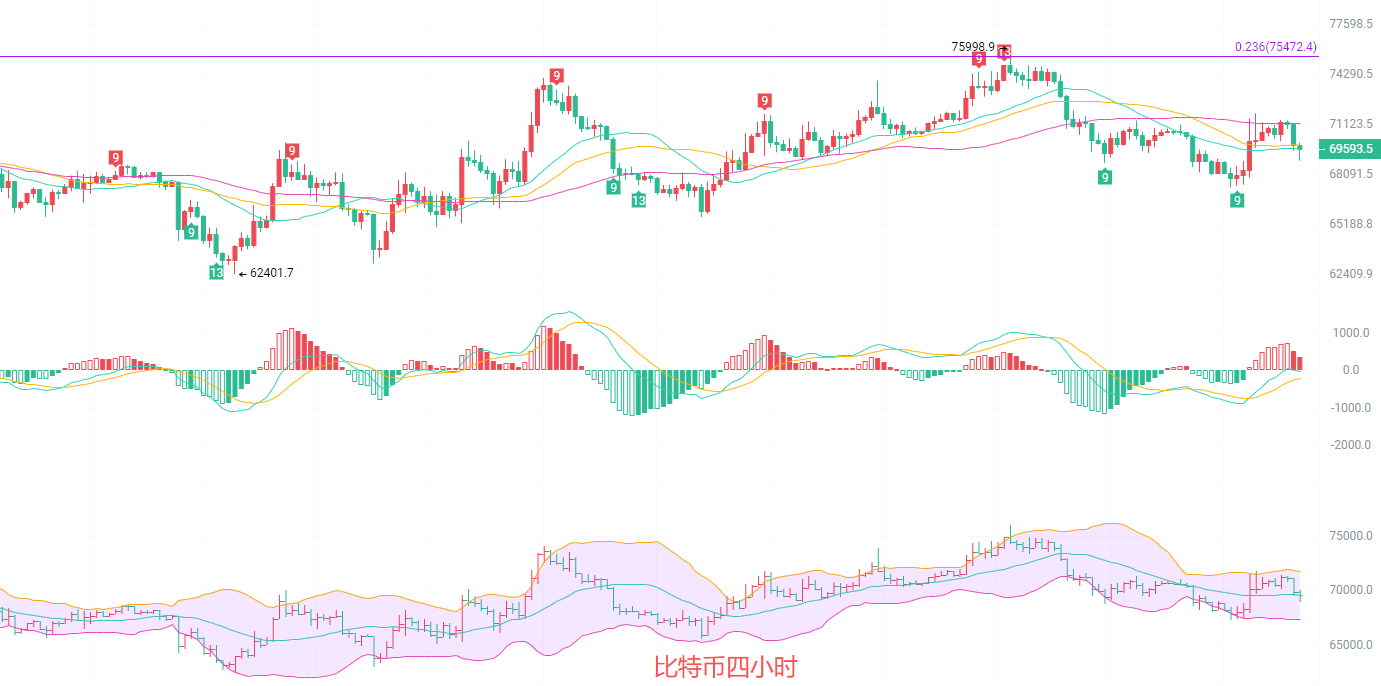Click the second green 13 marker from left
The height and width of the screenshot is (686, 1381).
[x=638, y=200]
